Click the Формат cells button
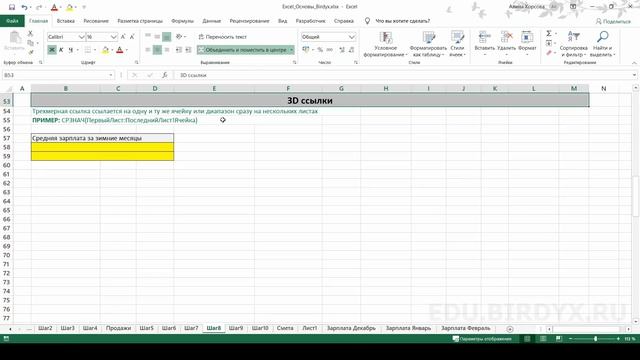The width and height of the screenshot is (640, 360). tap(527, 44)
